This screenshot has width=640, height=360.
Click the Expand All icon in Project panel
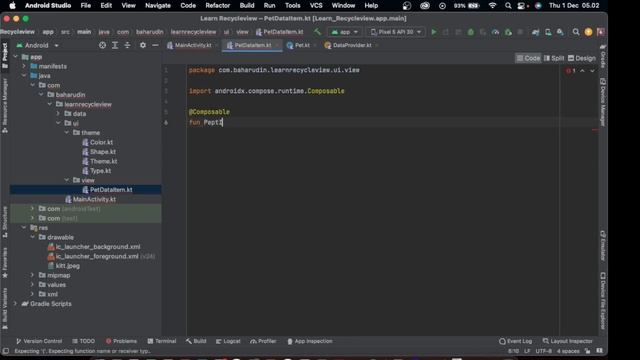tap(115, 45)
